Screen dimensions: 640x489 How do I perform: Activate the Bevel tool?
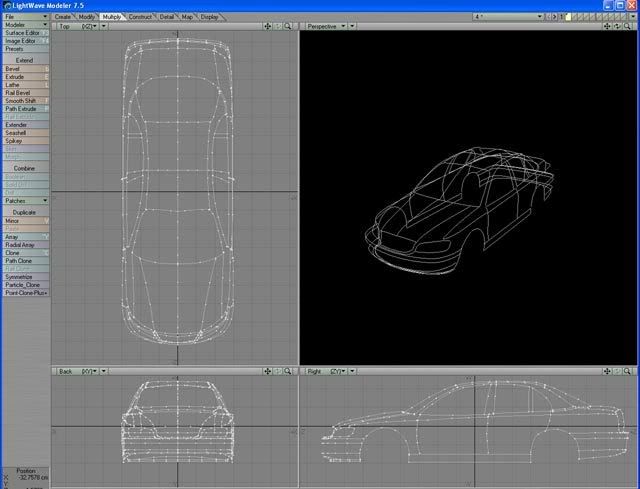click(26, 69)
